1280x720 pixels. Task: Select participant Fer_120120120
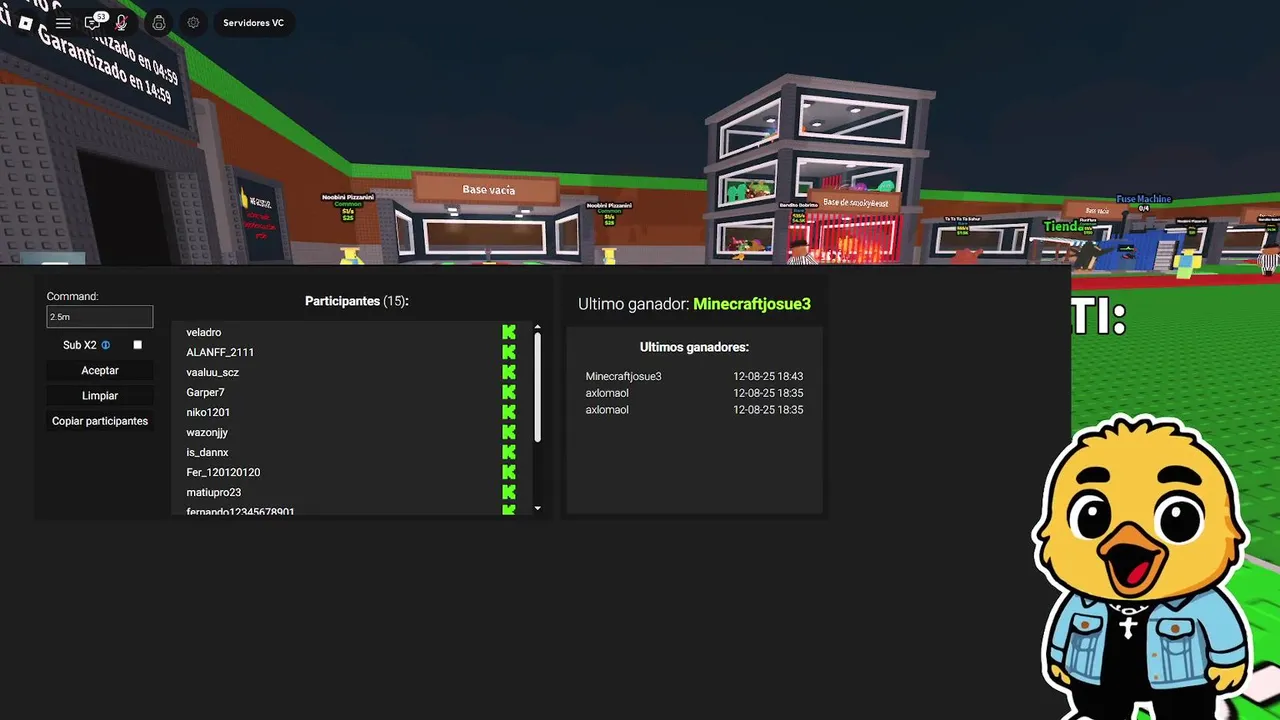pyautogui.click(x=223, y=472)
